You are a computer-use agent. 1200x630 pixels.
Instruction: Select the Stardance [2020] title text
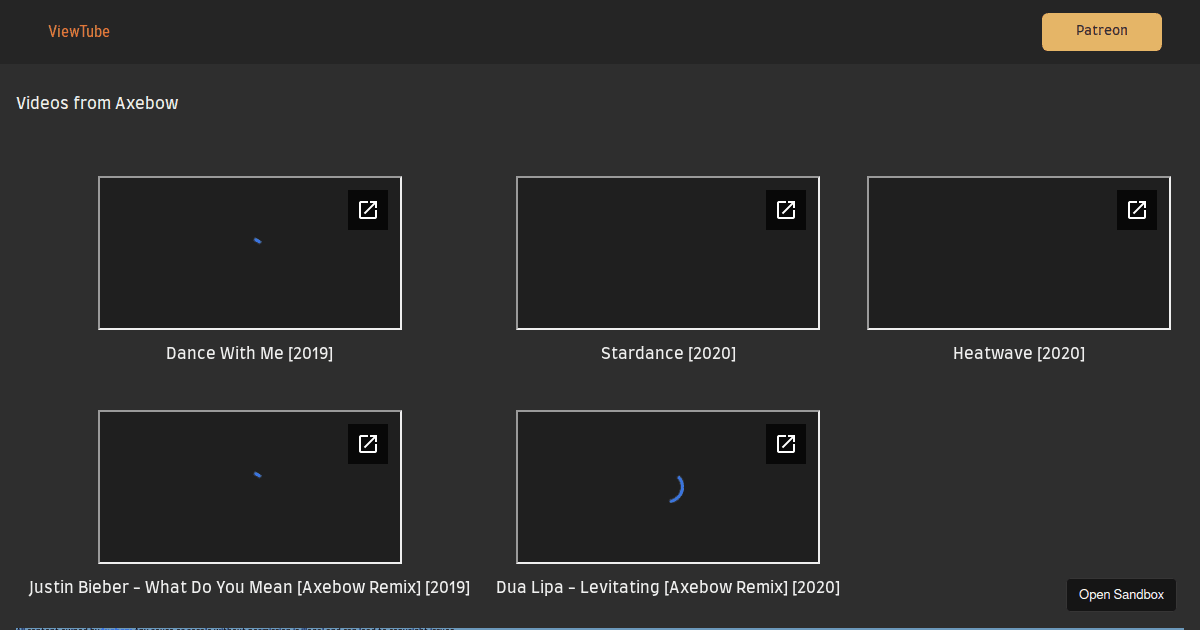point(668,353)
